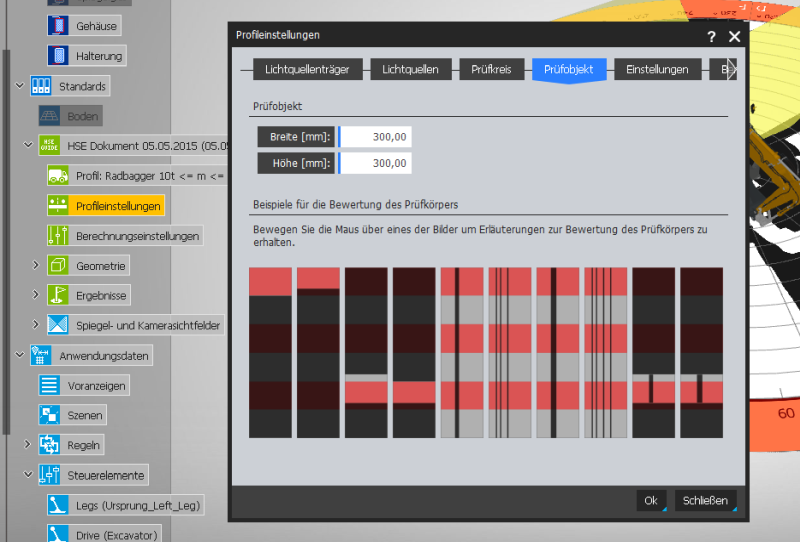Expand the Ergebnisse tree node
The width and height of the screenshot is (800, 542).
36,296
